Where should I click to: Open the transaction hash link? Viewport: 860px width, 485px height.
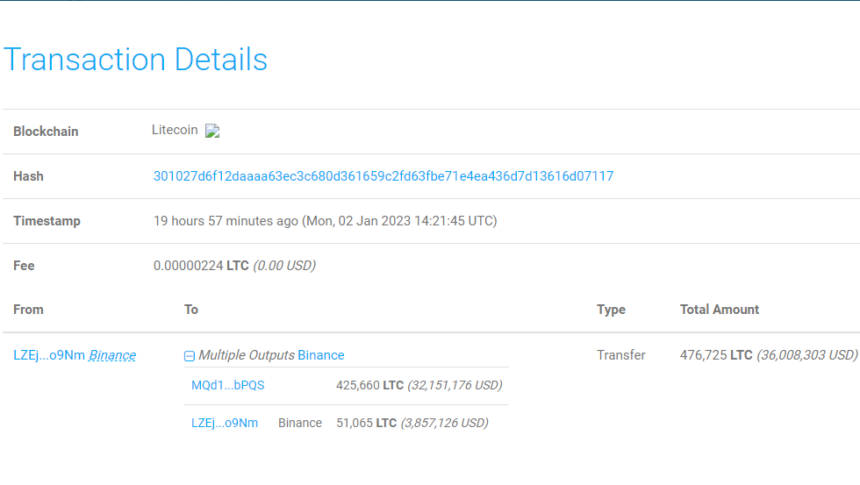(x=383, y=176)
